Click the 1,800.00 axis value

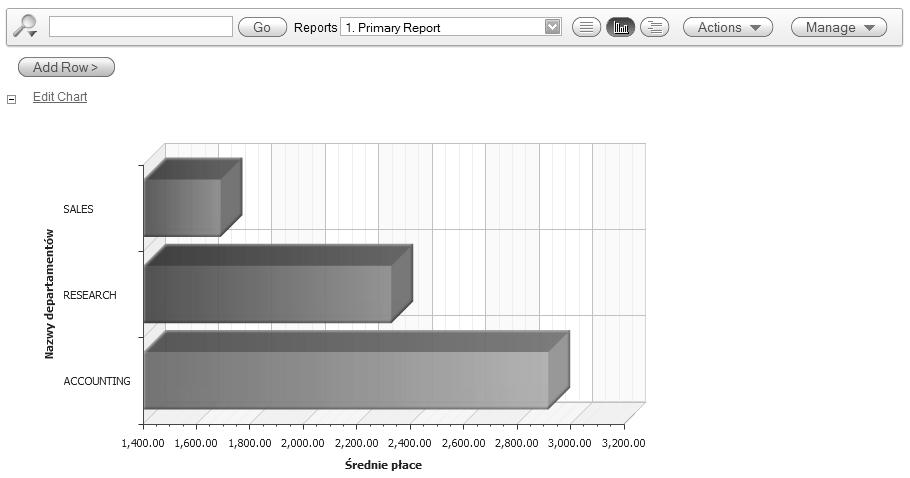tap(250, 443)
